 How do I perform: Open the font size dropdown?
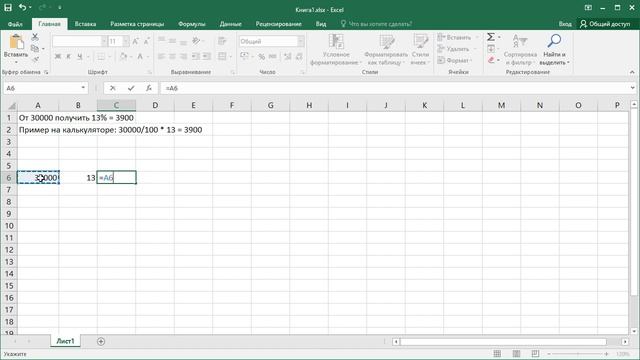coord(126,41)
